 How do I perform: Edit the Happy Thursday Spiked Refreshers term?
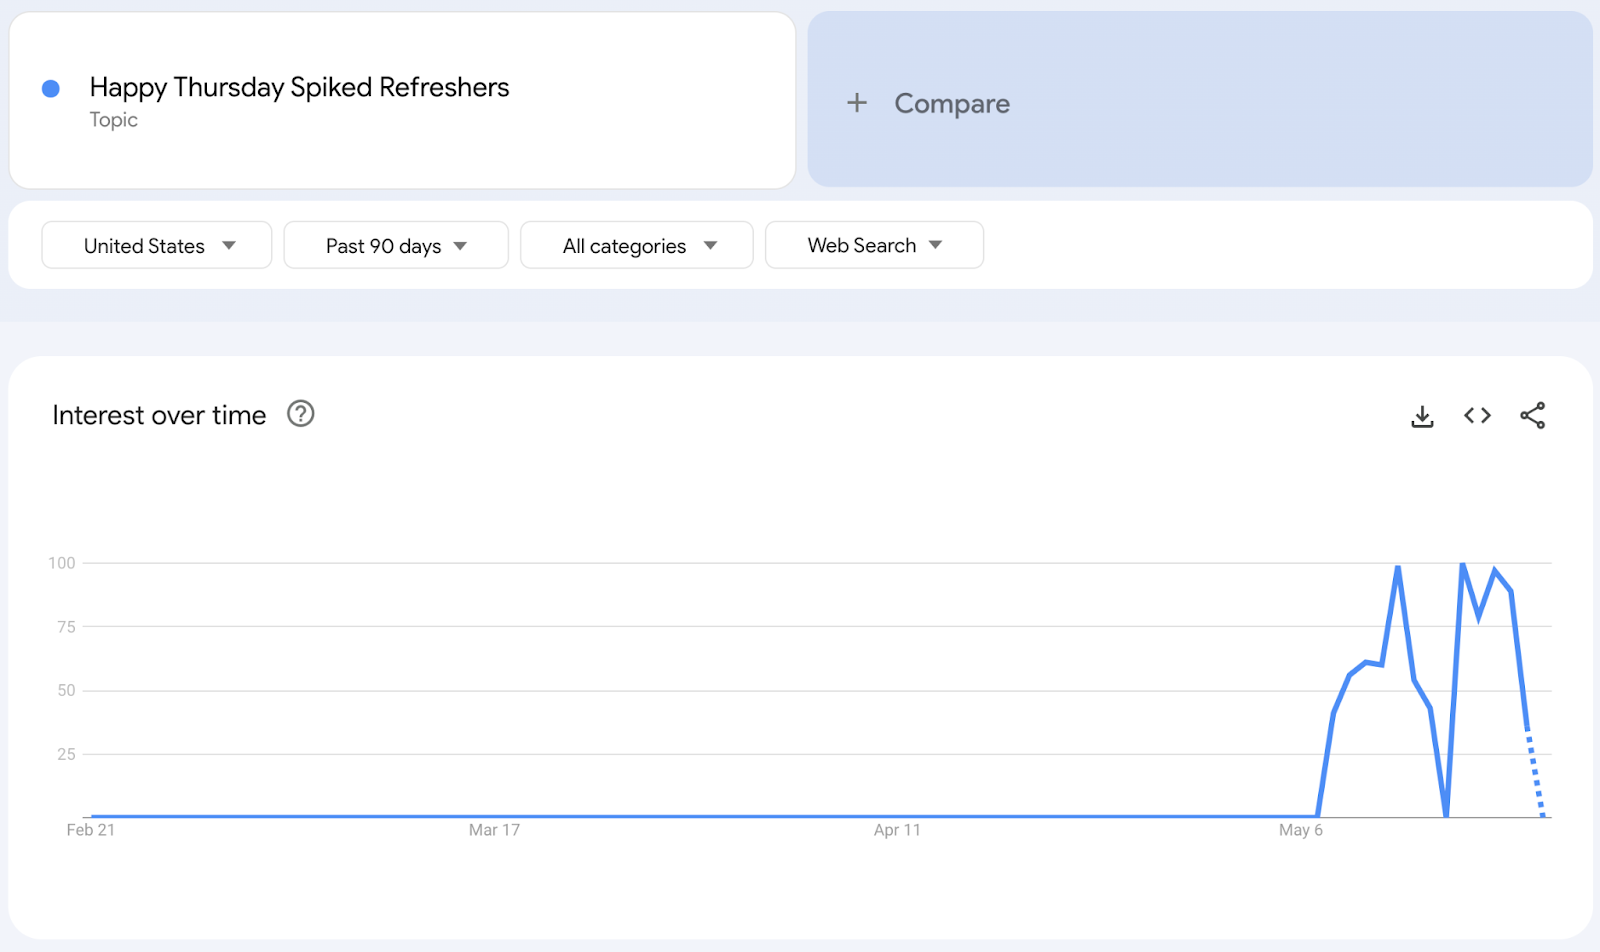point(300,87)
